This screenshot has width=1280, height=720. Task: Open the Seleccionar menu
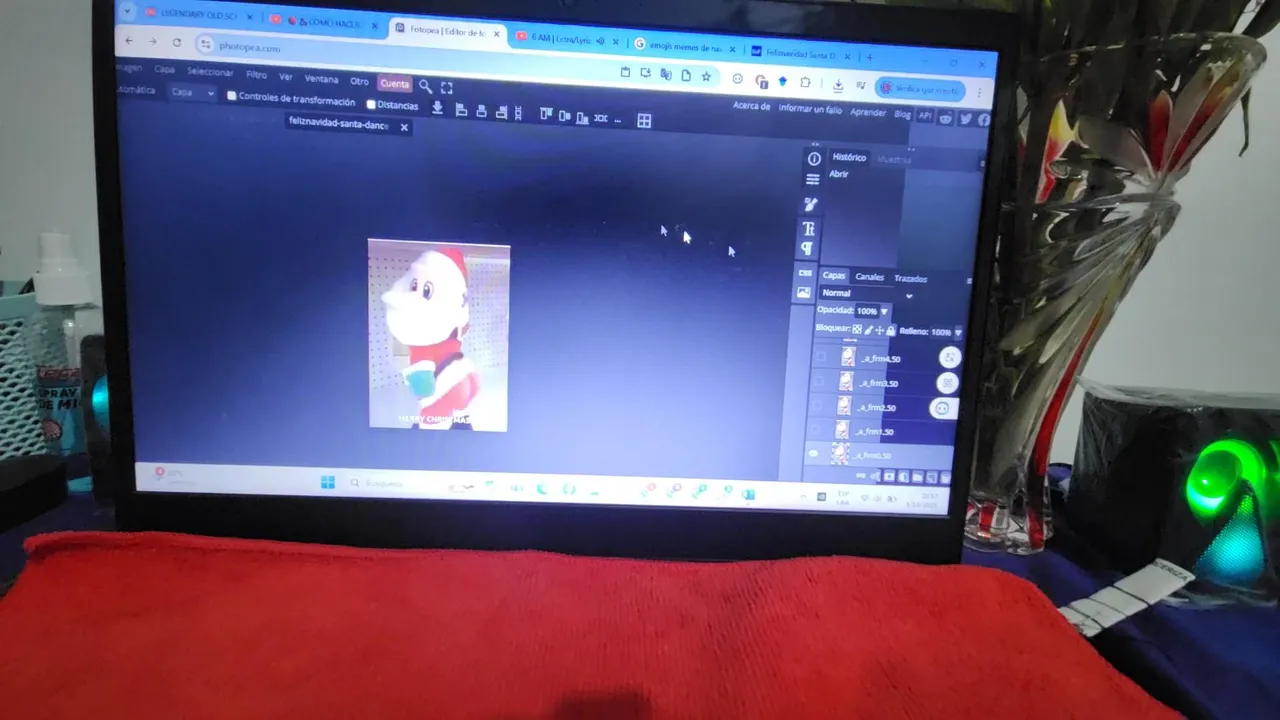[x=210, y=72]
